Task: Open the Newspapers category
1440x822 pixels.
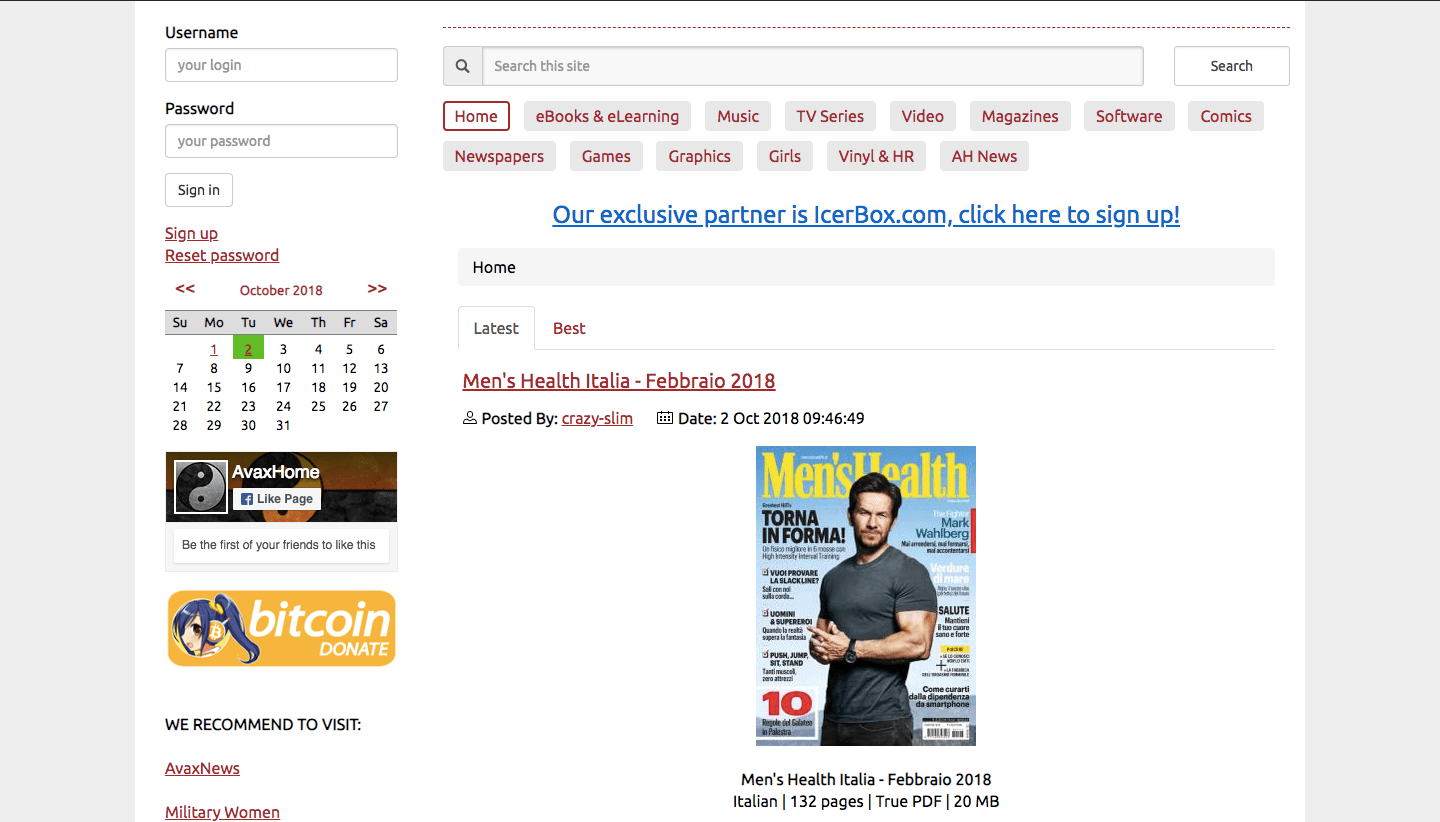Action: click(x=499, y=156)
